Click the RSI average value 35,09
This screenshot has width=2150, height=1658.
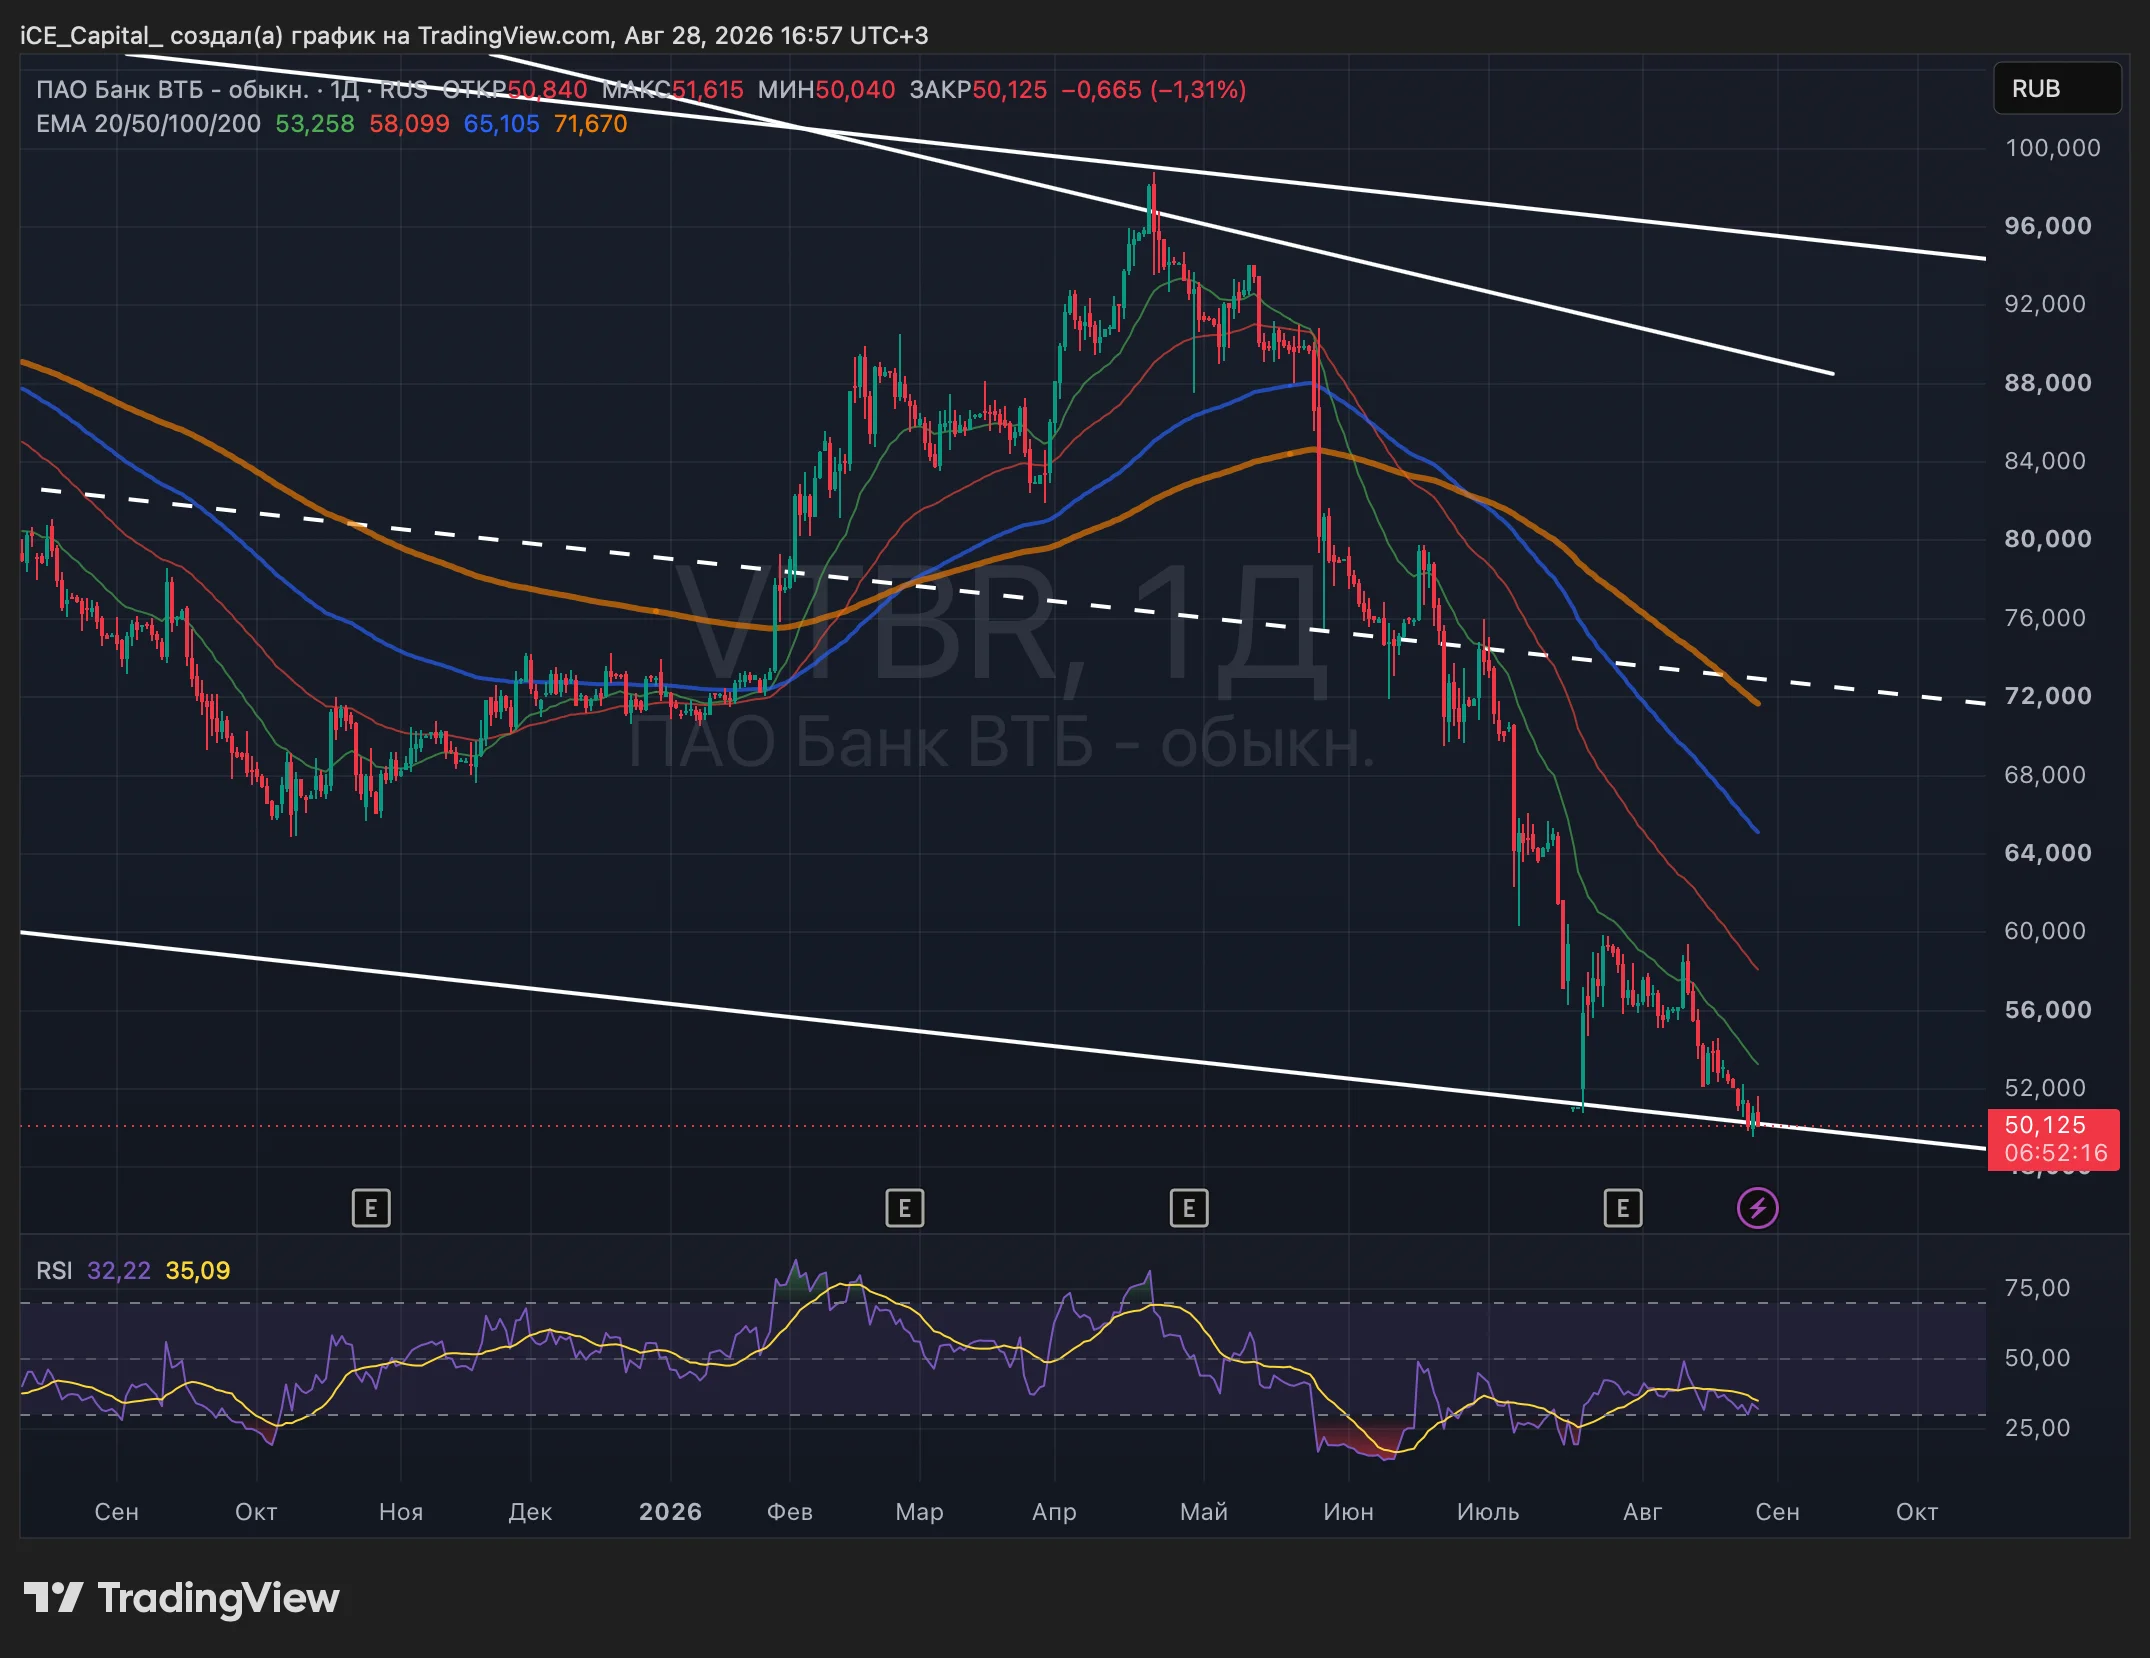(x=198, y=1270)
